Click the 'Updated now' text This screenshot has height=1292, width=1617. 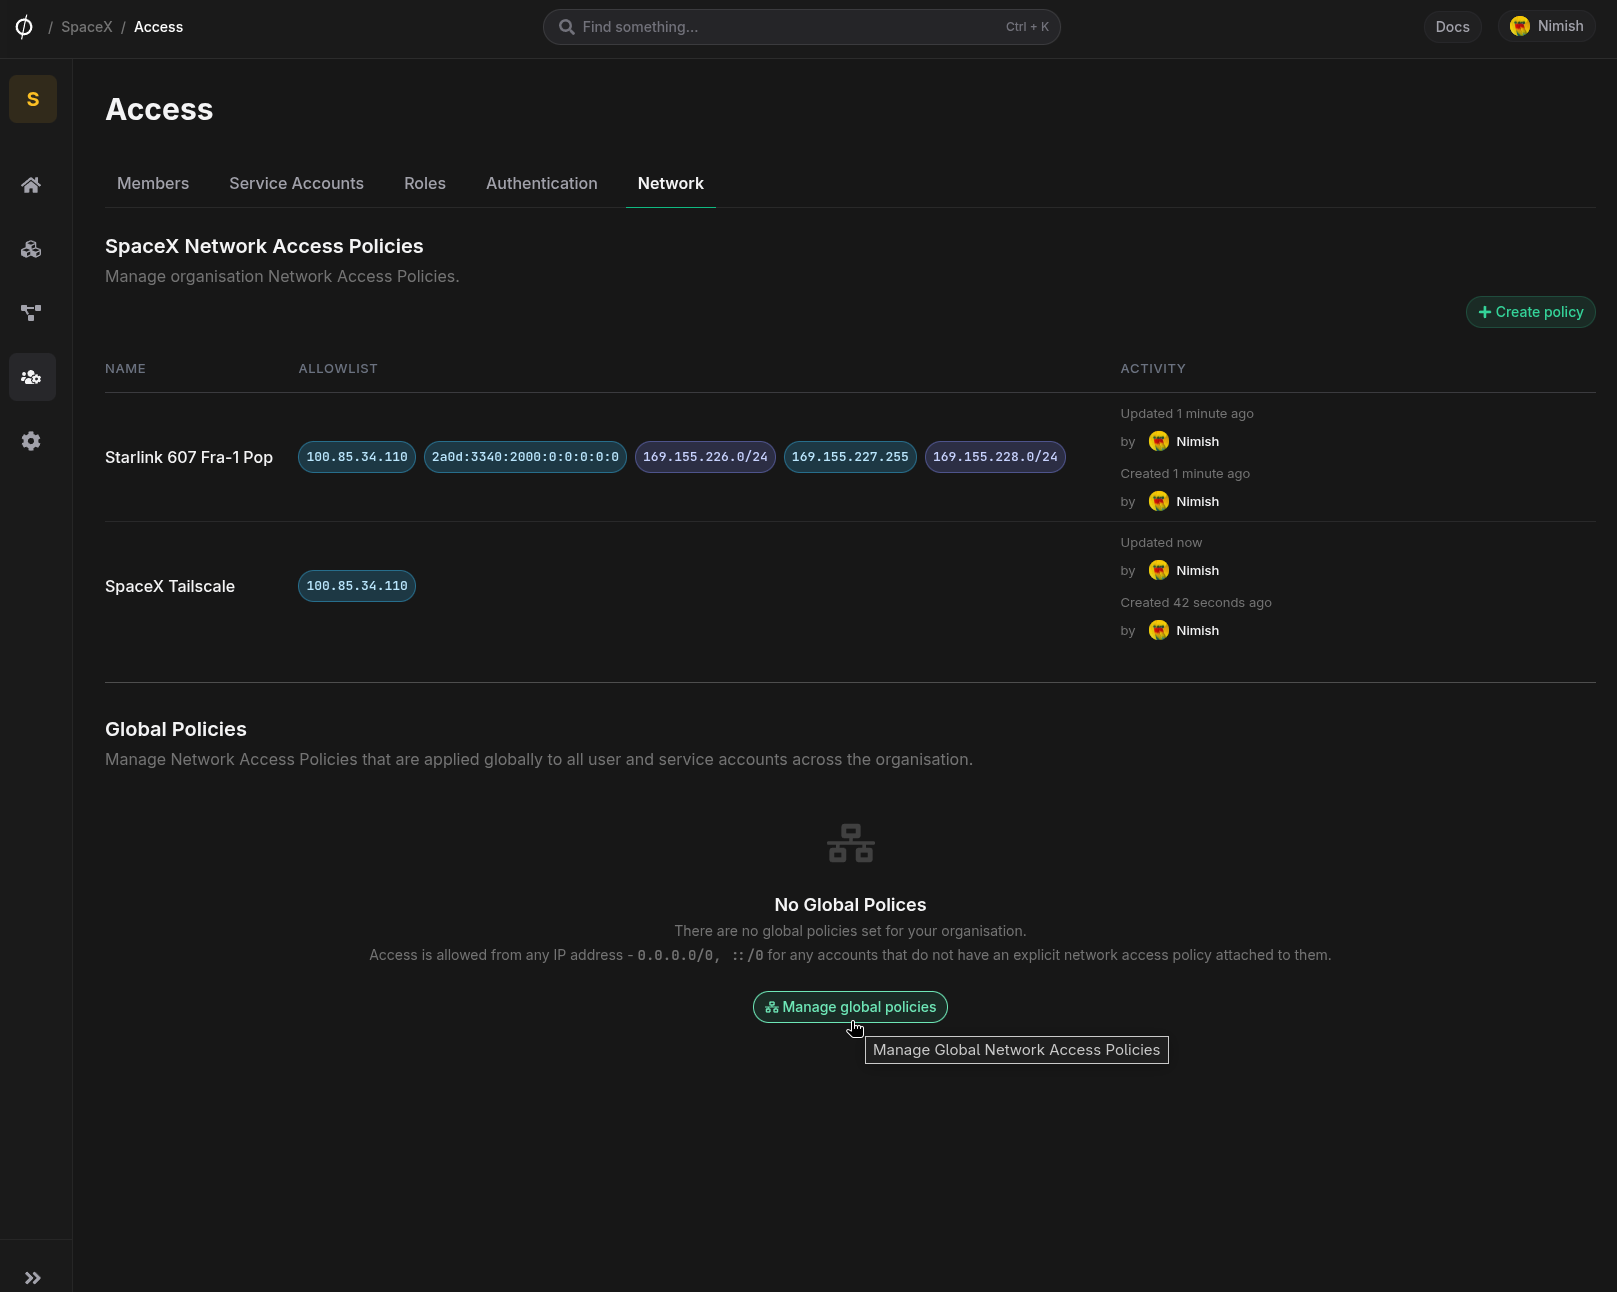pyautogui.click(x=1161, y=543)
